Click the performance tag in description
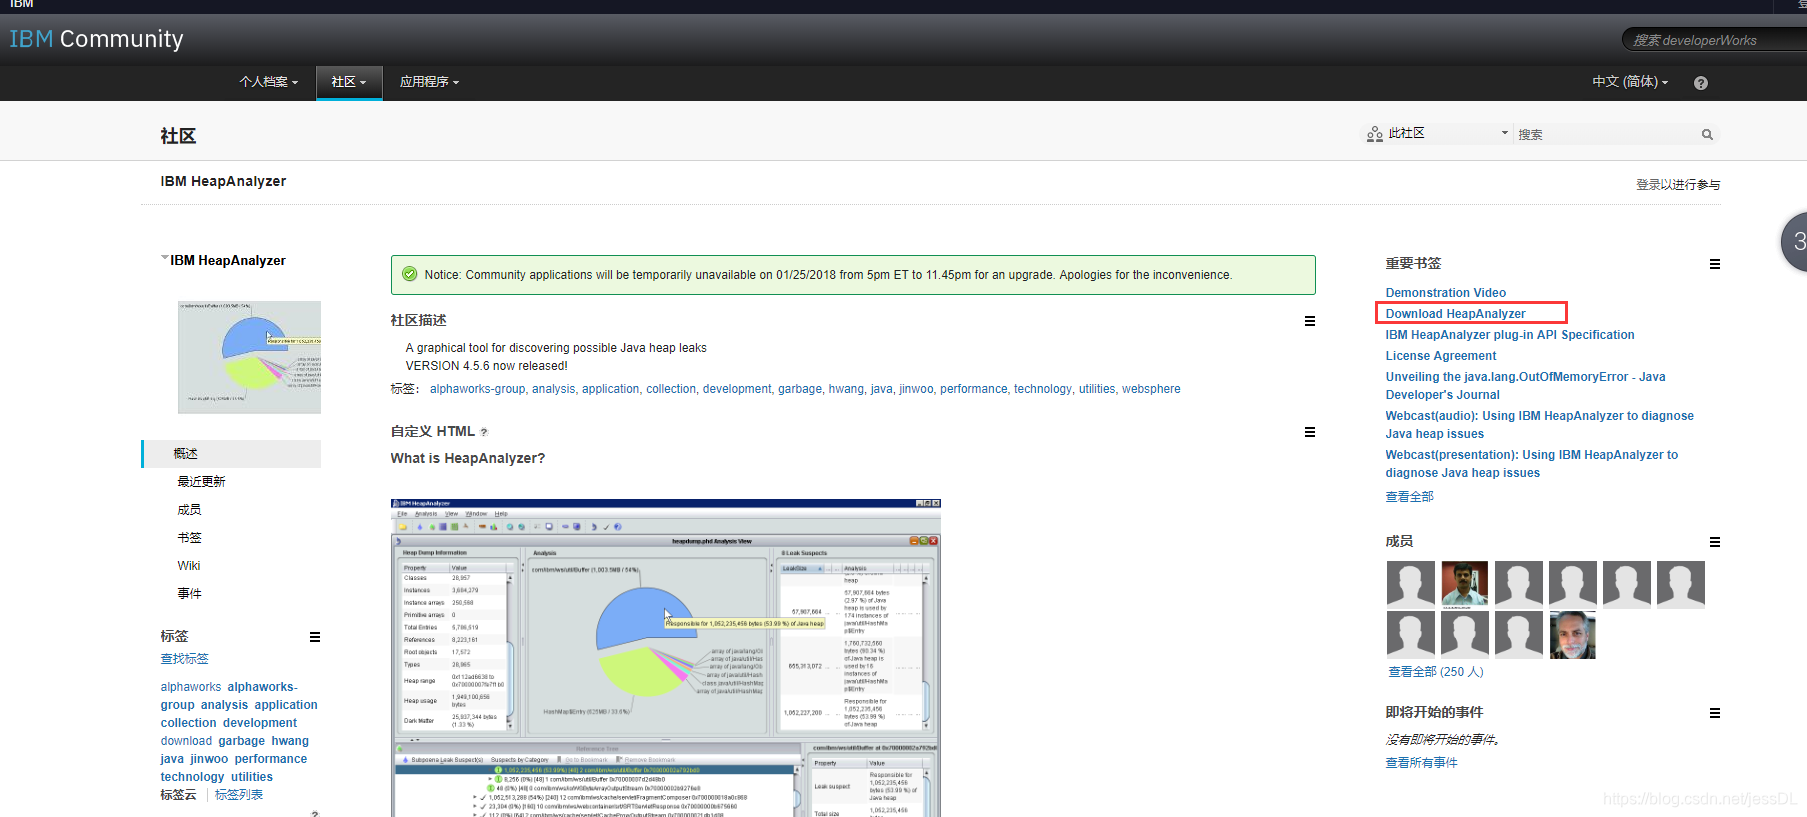 (x=973, y=389)
